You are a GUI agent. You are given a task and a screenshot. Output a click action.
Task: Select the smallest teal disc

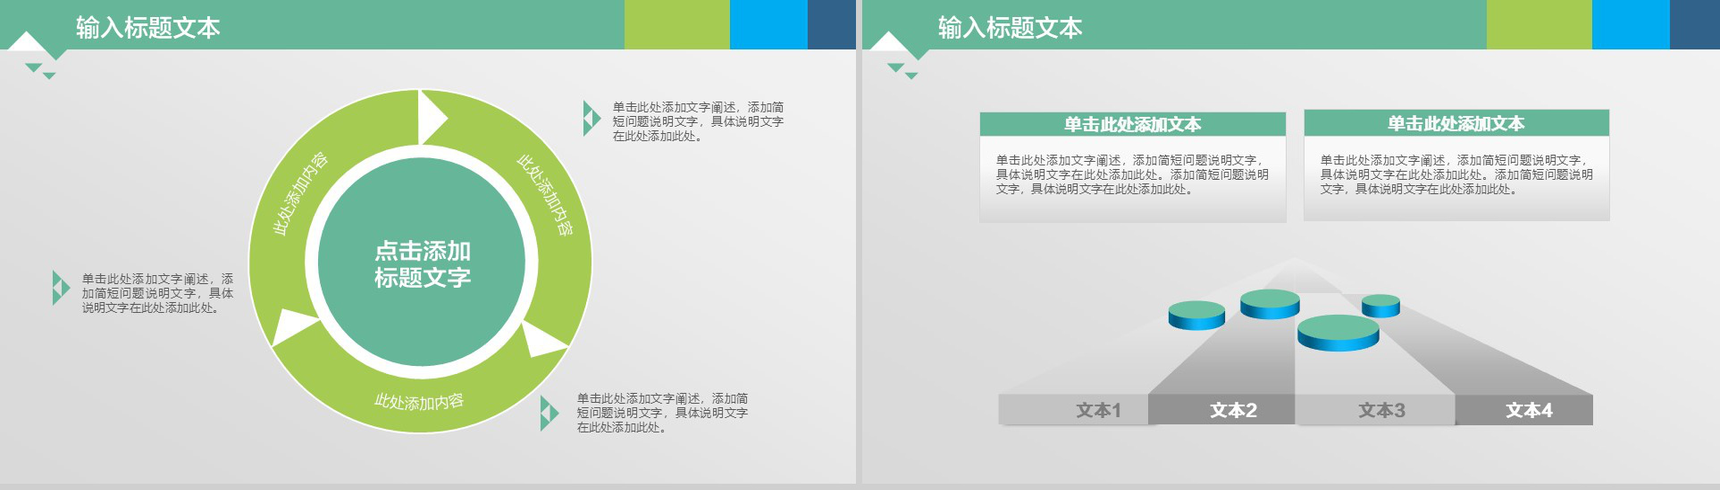tap(1381, 305)
